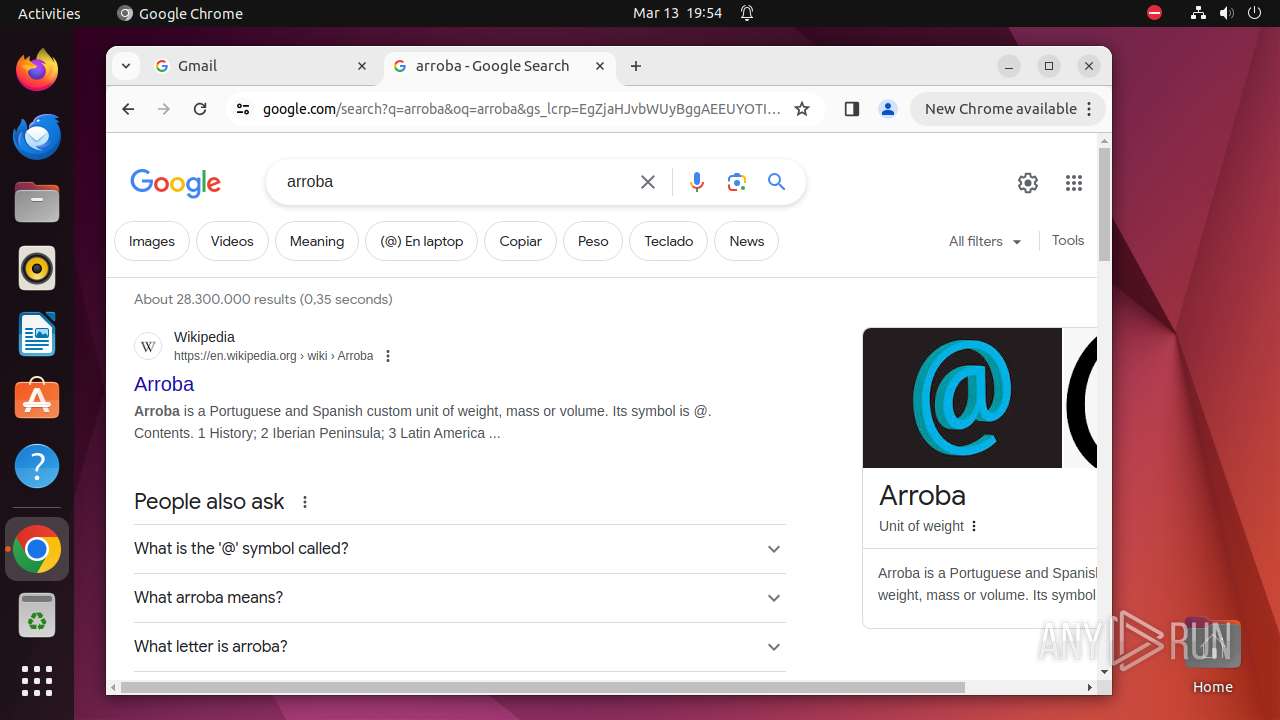Launch Firefox from the dock
The image size is (1280, 720).
point(37,70)
